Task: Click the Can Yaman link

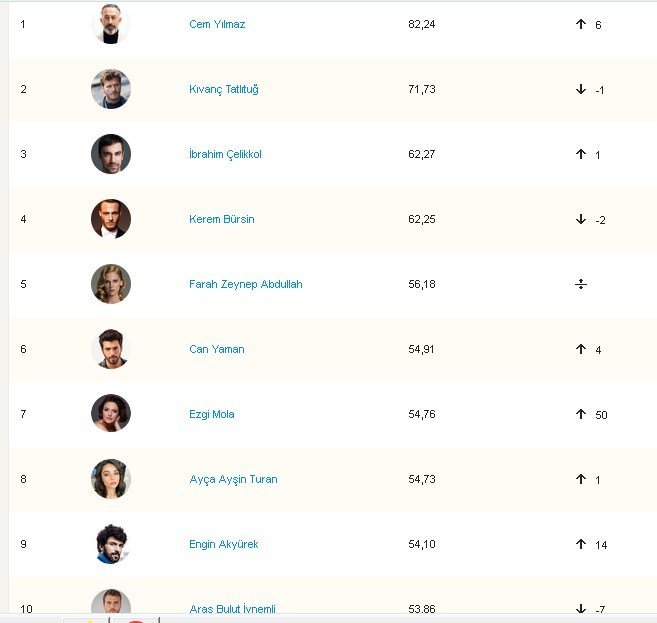Action: pos(216,349)
